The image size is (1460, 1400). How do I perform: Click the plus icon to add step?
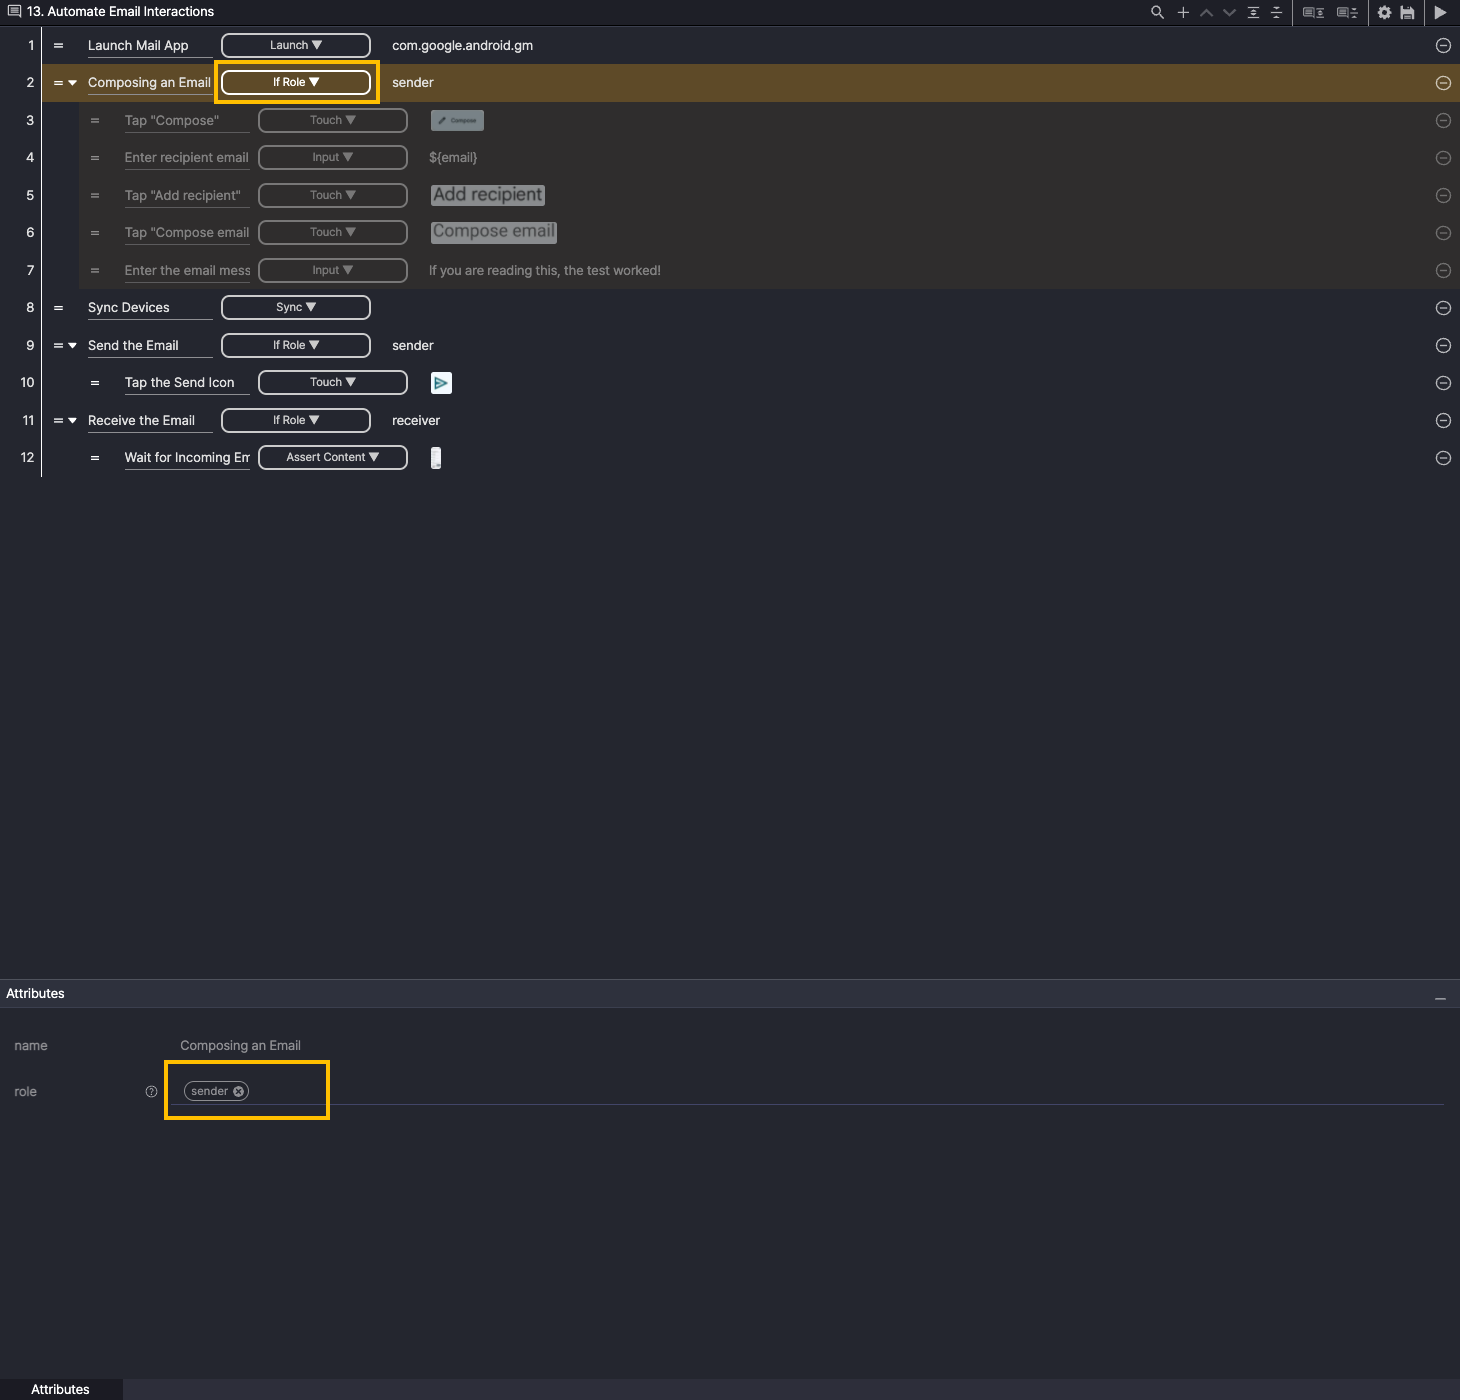coord(1183,12)
